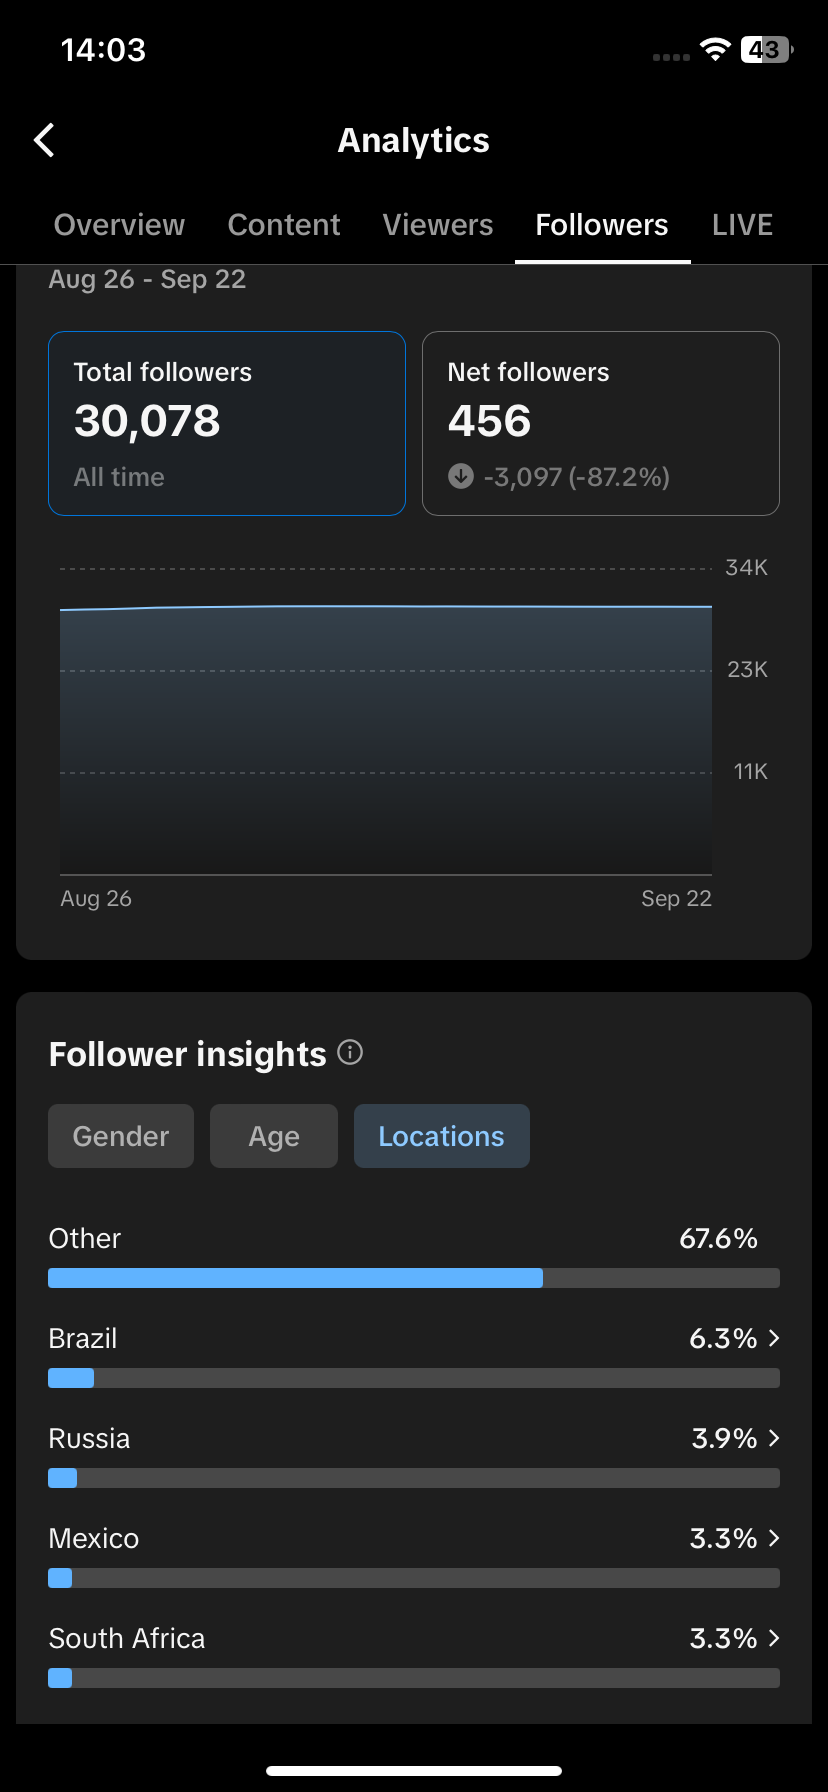Tap the Other locations progress bar
Screen dimensions: 828x1792
click(413, 1278)
